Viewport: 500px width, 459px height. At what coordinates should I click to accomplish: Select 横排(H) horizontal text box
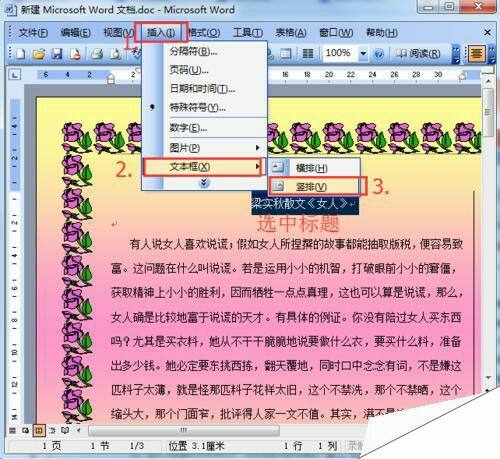tap(314, 168)
